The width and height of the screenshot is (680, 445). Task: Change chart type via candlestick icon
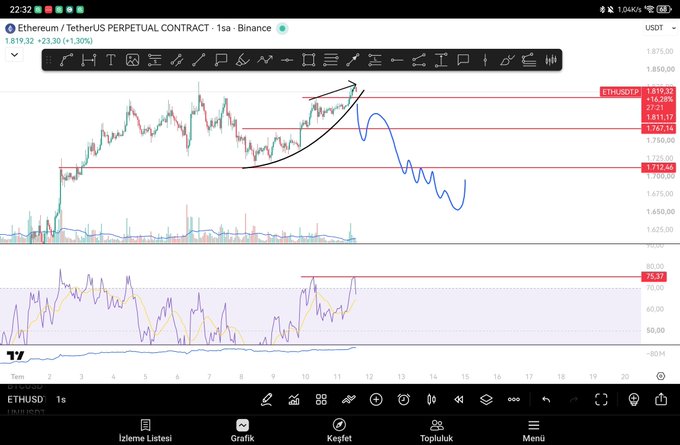[432, 399]
